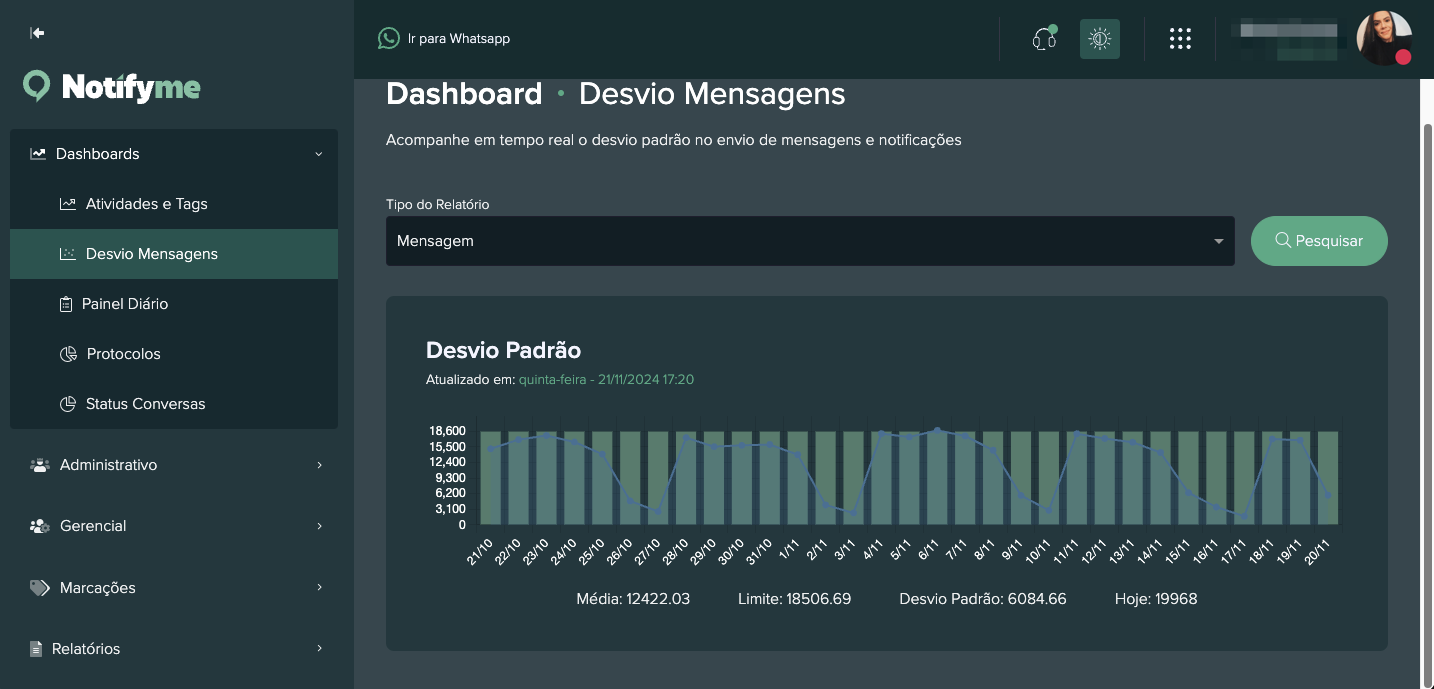Click the user profile avatar photo
This screenshot has width=1434, height=689.
pyautogui.click(x=1384, y=40)
